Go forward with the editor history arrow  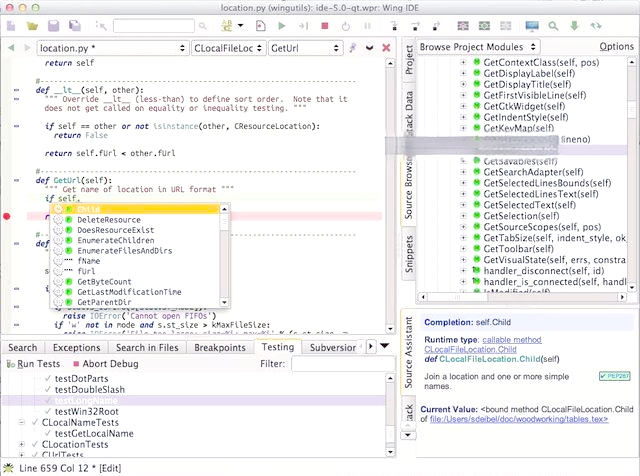coord(27,48)
